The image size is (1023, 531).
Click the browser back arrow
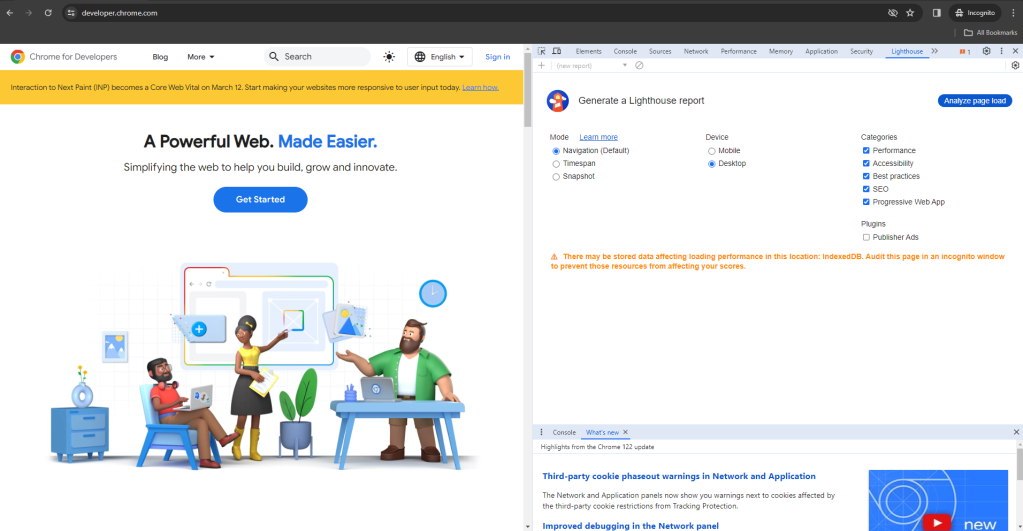coord(10,12)
